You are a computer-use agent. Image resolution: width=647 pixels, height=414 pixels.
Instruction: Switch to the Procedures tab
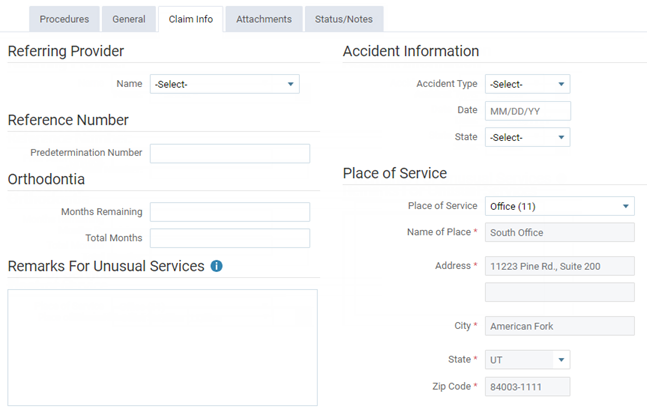coord(64,19)
